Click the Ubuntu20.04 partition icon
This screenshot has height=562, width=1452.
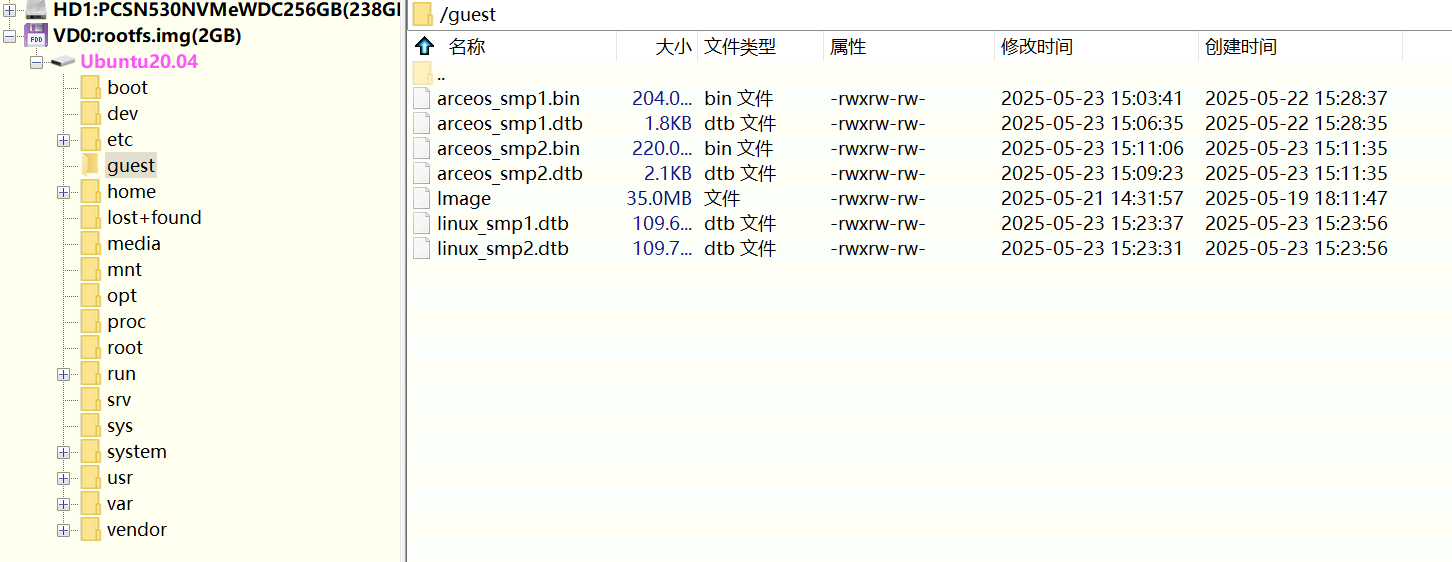point(63,62)
